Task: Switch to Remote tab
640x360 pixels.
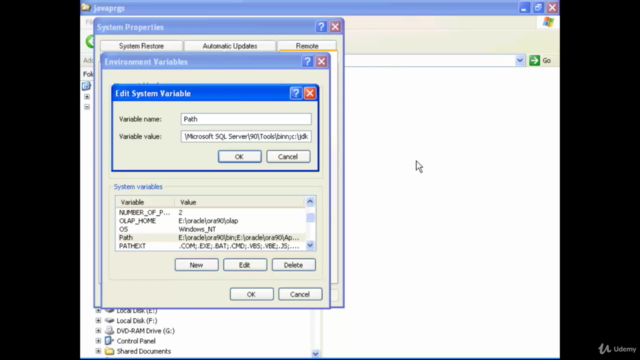Action: [x=307, y=46]
